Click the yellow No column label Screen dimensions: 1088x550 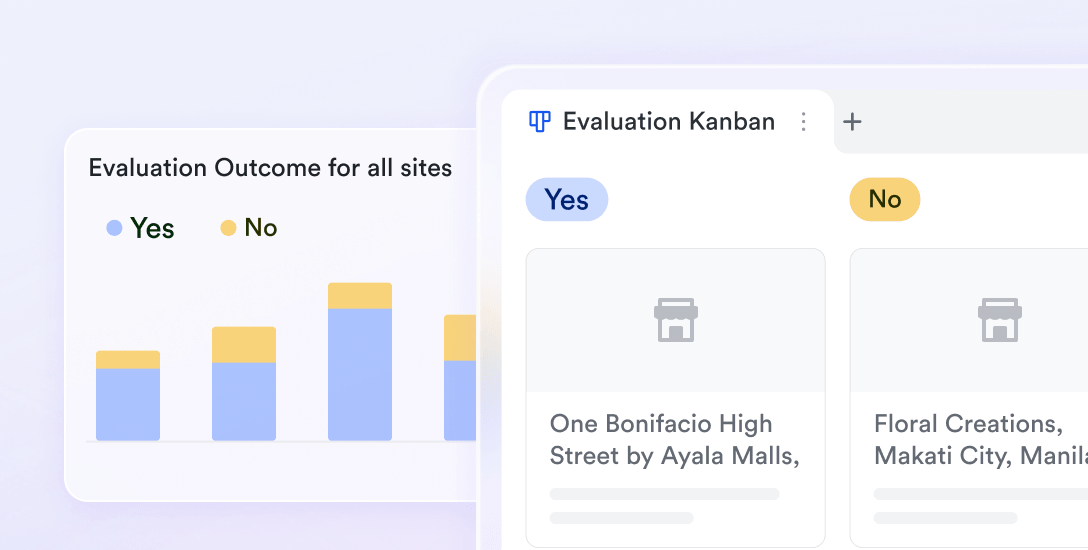click(885, 200)
